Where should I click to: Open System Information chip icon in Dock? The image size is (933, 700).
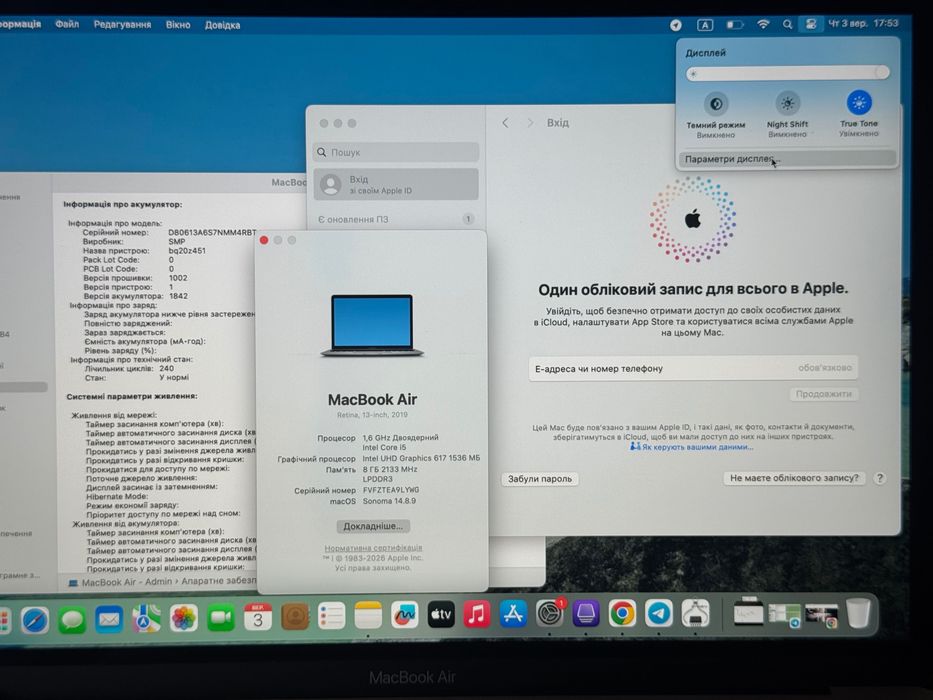pos(695,613)
